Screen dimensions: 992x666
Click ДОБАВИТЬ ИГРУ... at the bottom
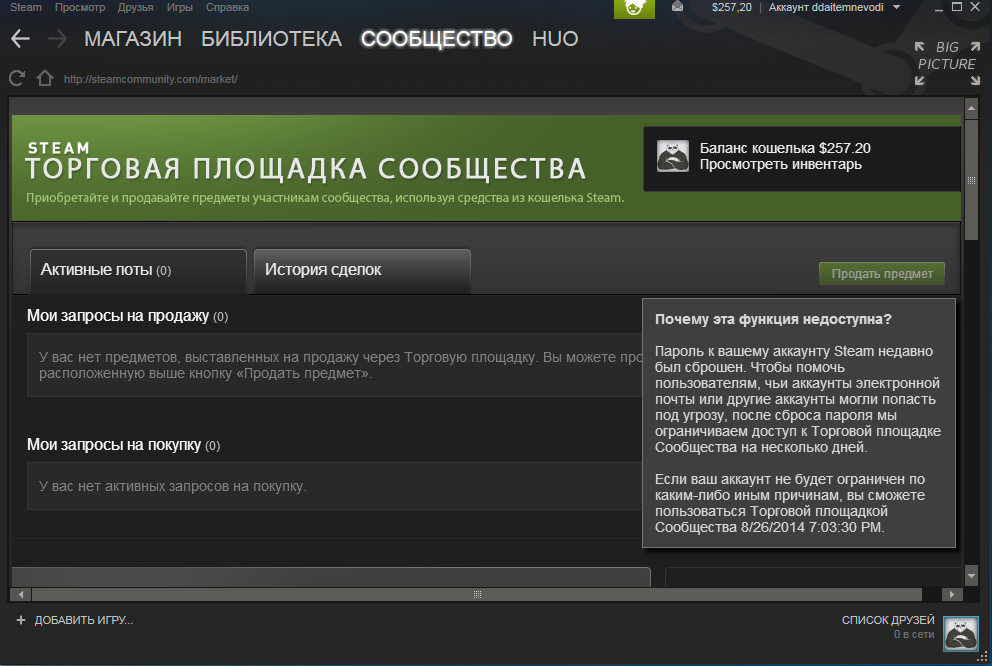[84, 620]
